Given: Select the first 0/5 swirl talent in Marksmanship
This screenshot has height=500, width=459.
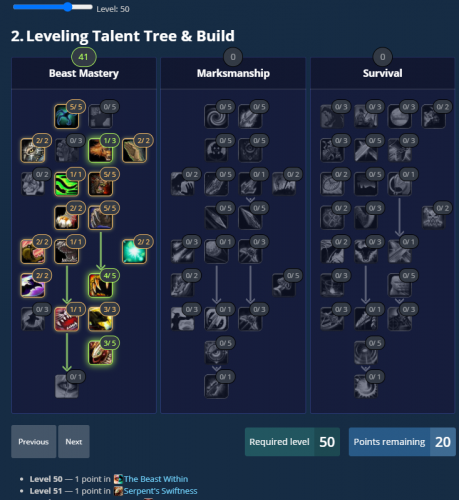Looking at the screenshot, I should 216,116.
